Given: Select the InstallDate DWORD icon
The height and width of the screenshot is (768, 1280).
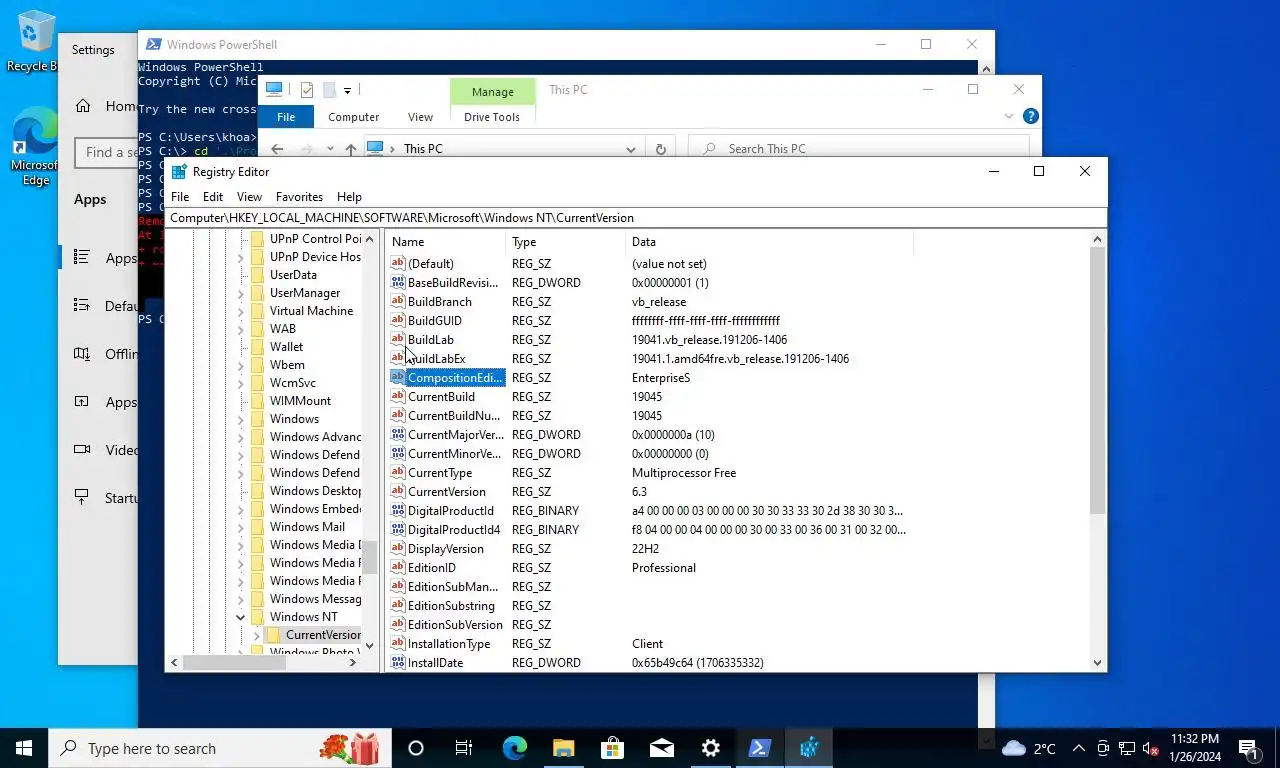Looking at the screenshot, I should [x=398, y=663].
